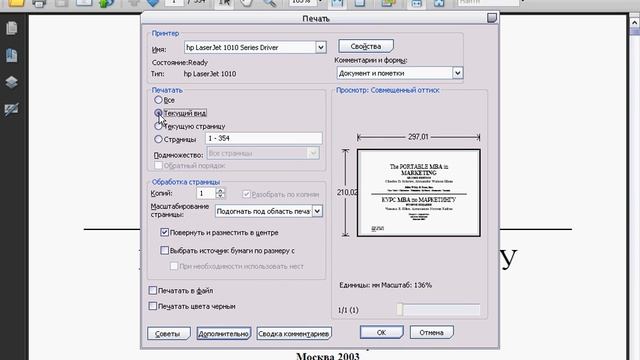The image size is (640, 360).
Task: Click the 'Копий' number field
Action: click(206, 193)
